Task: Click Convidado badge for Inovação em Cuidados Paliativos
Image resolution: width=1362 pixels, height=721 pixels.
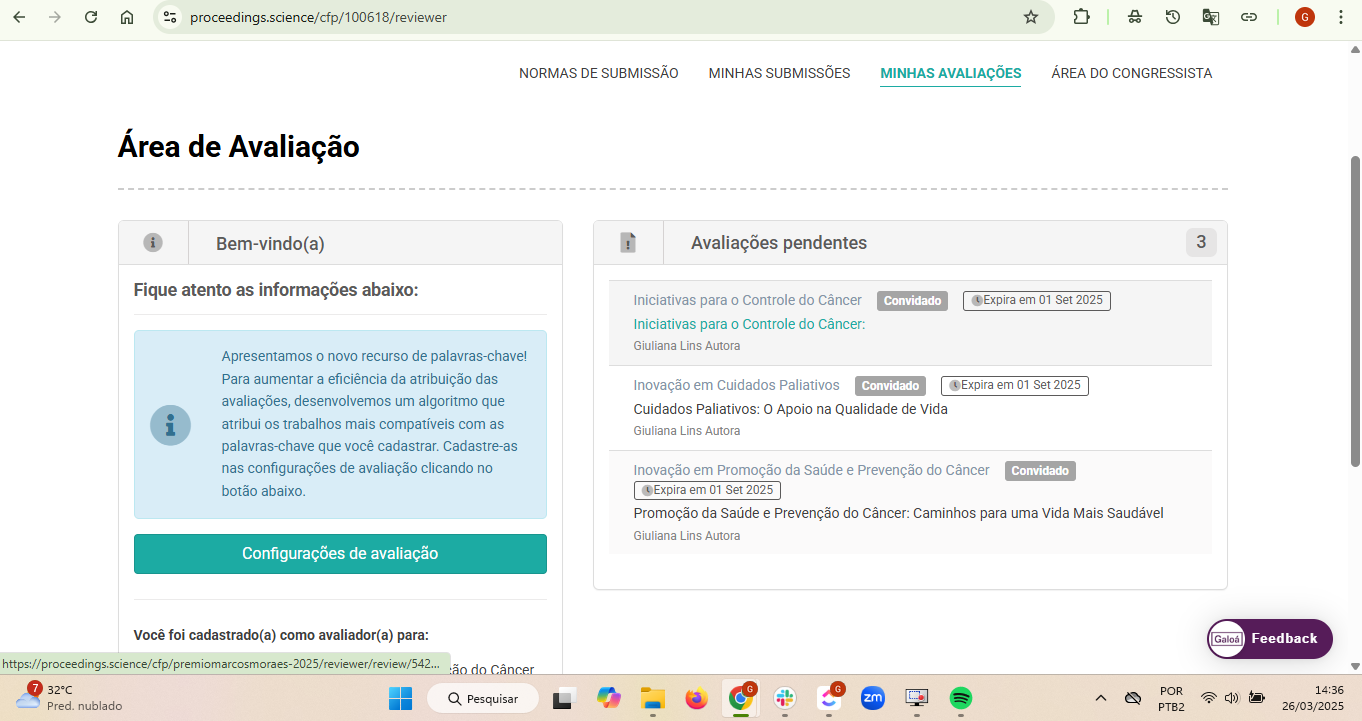Action: [890, 386]
